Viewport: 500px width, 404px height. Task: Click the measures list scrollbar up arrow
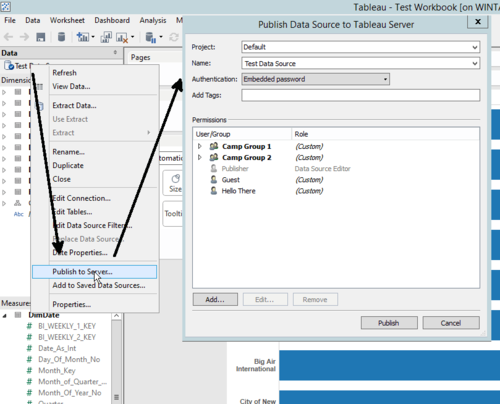116,315
